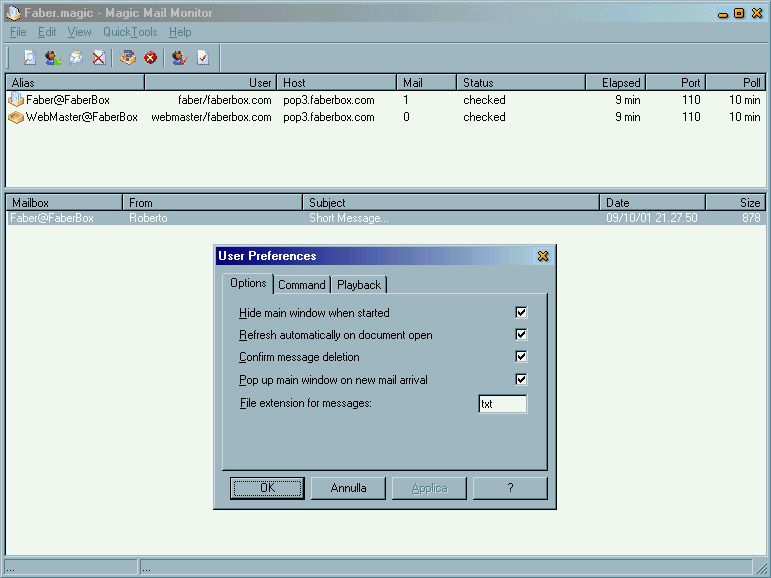Click the document magnifier preview toolbar icon

pyautogui.click(x=29, y=58)
